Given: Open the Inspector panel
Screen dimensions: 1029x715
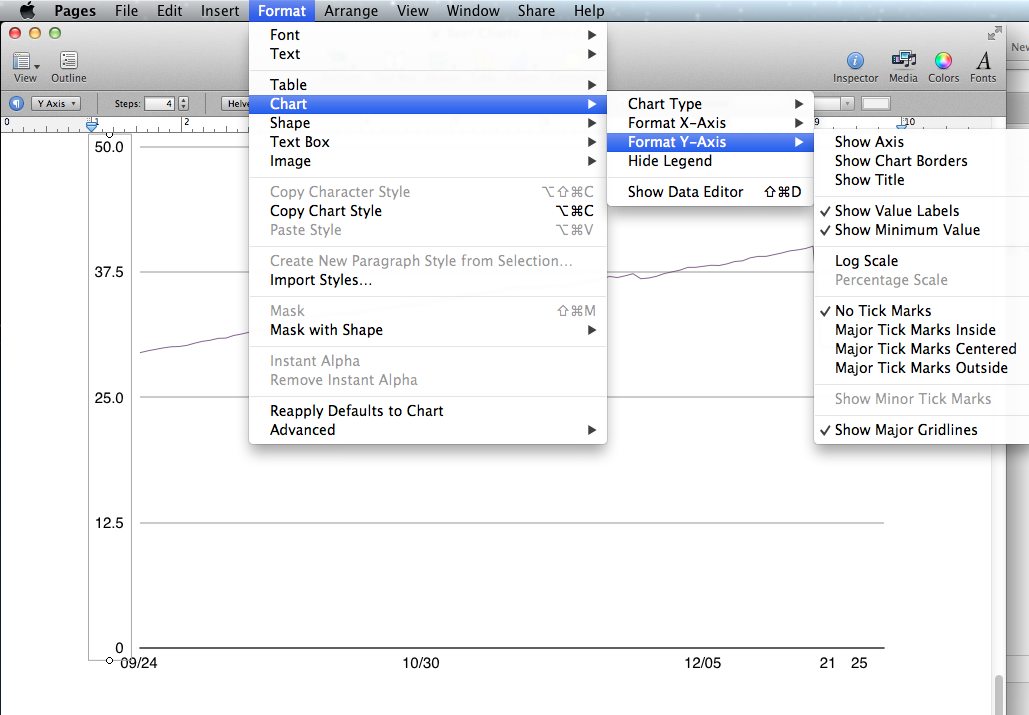Looking at the screenshot, I should pyautogui.click(x=855, y=67).
